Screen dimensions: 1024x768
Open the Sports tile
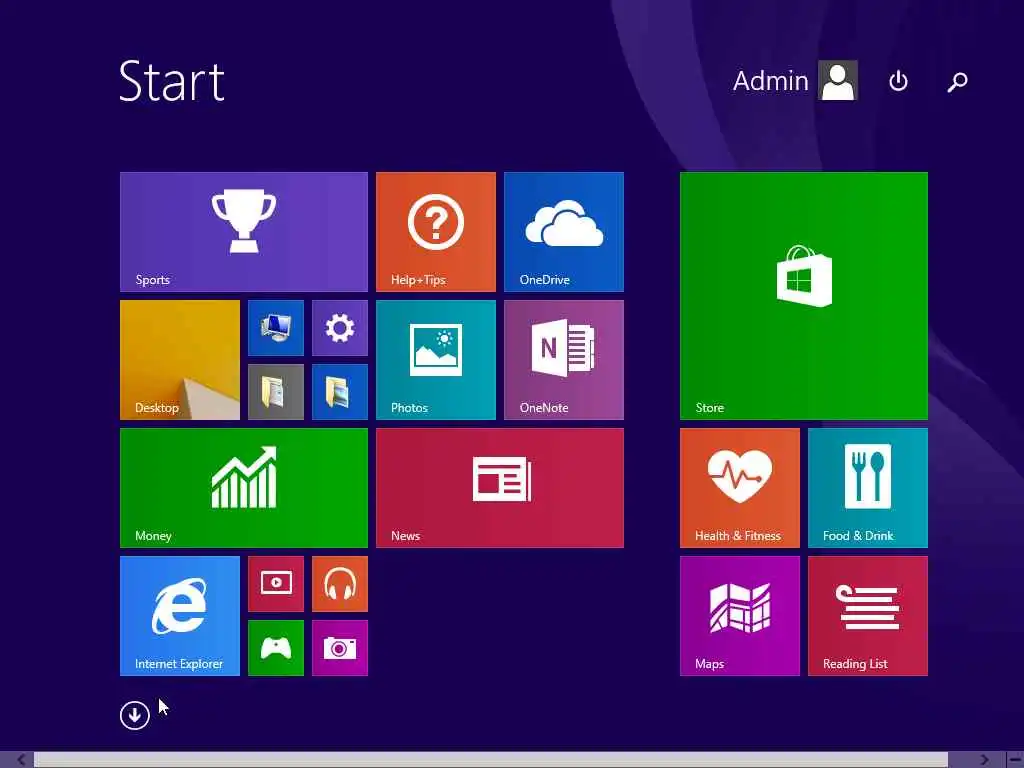coord(244,232)
